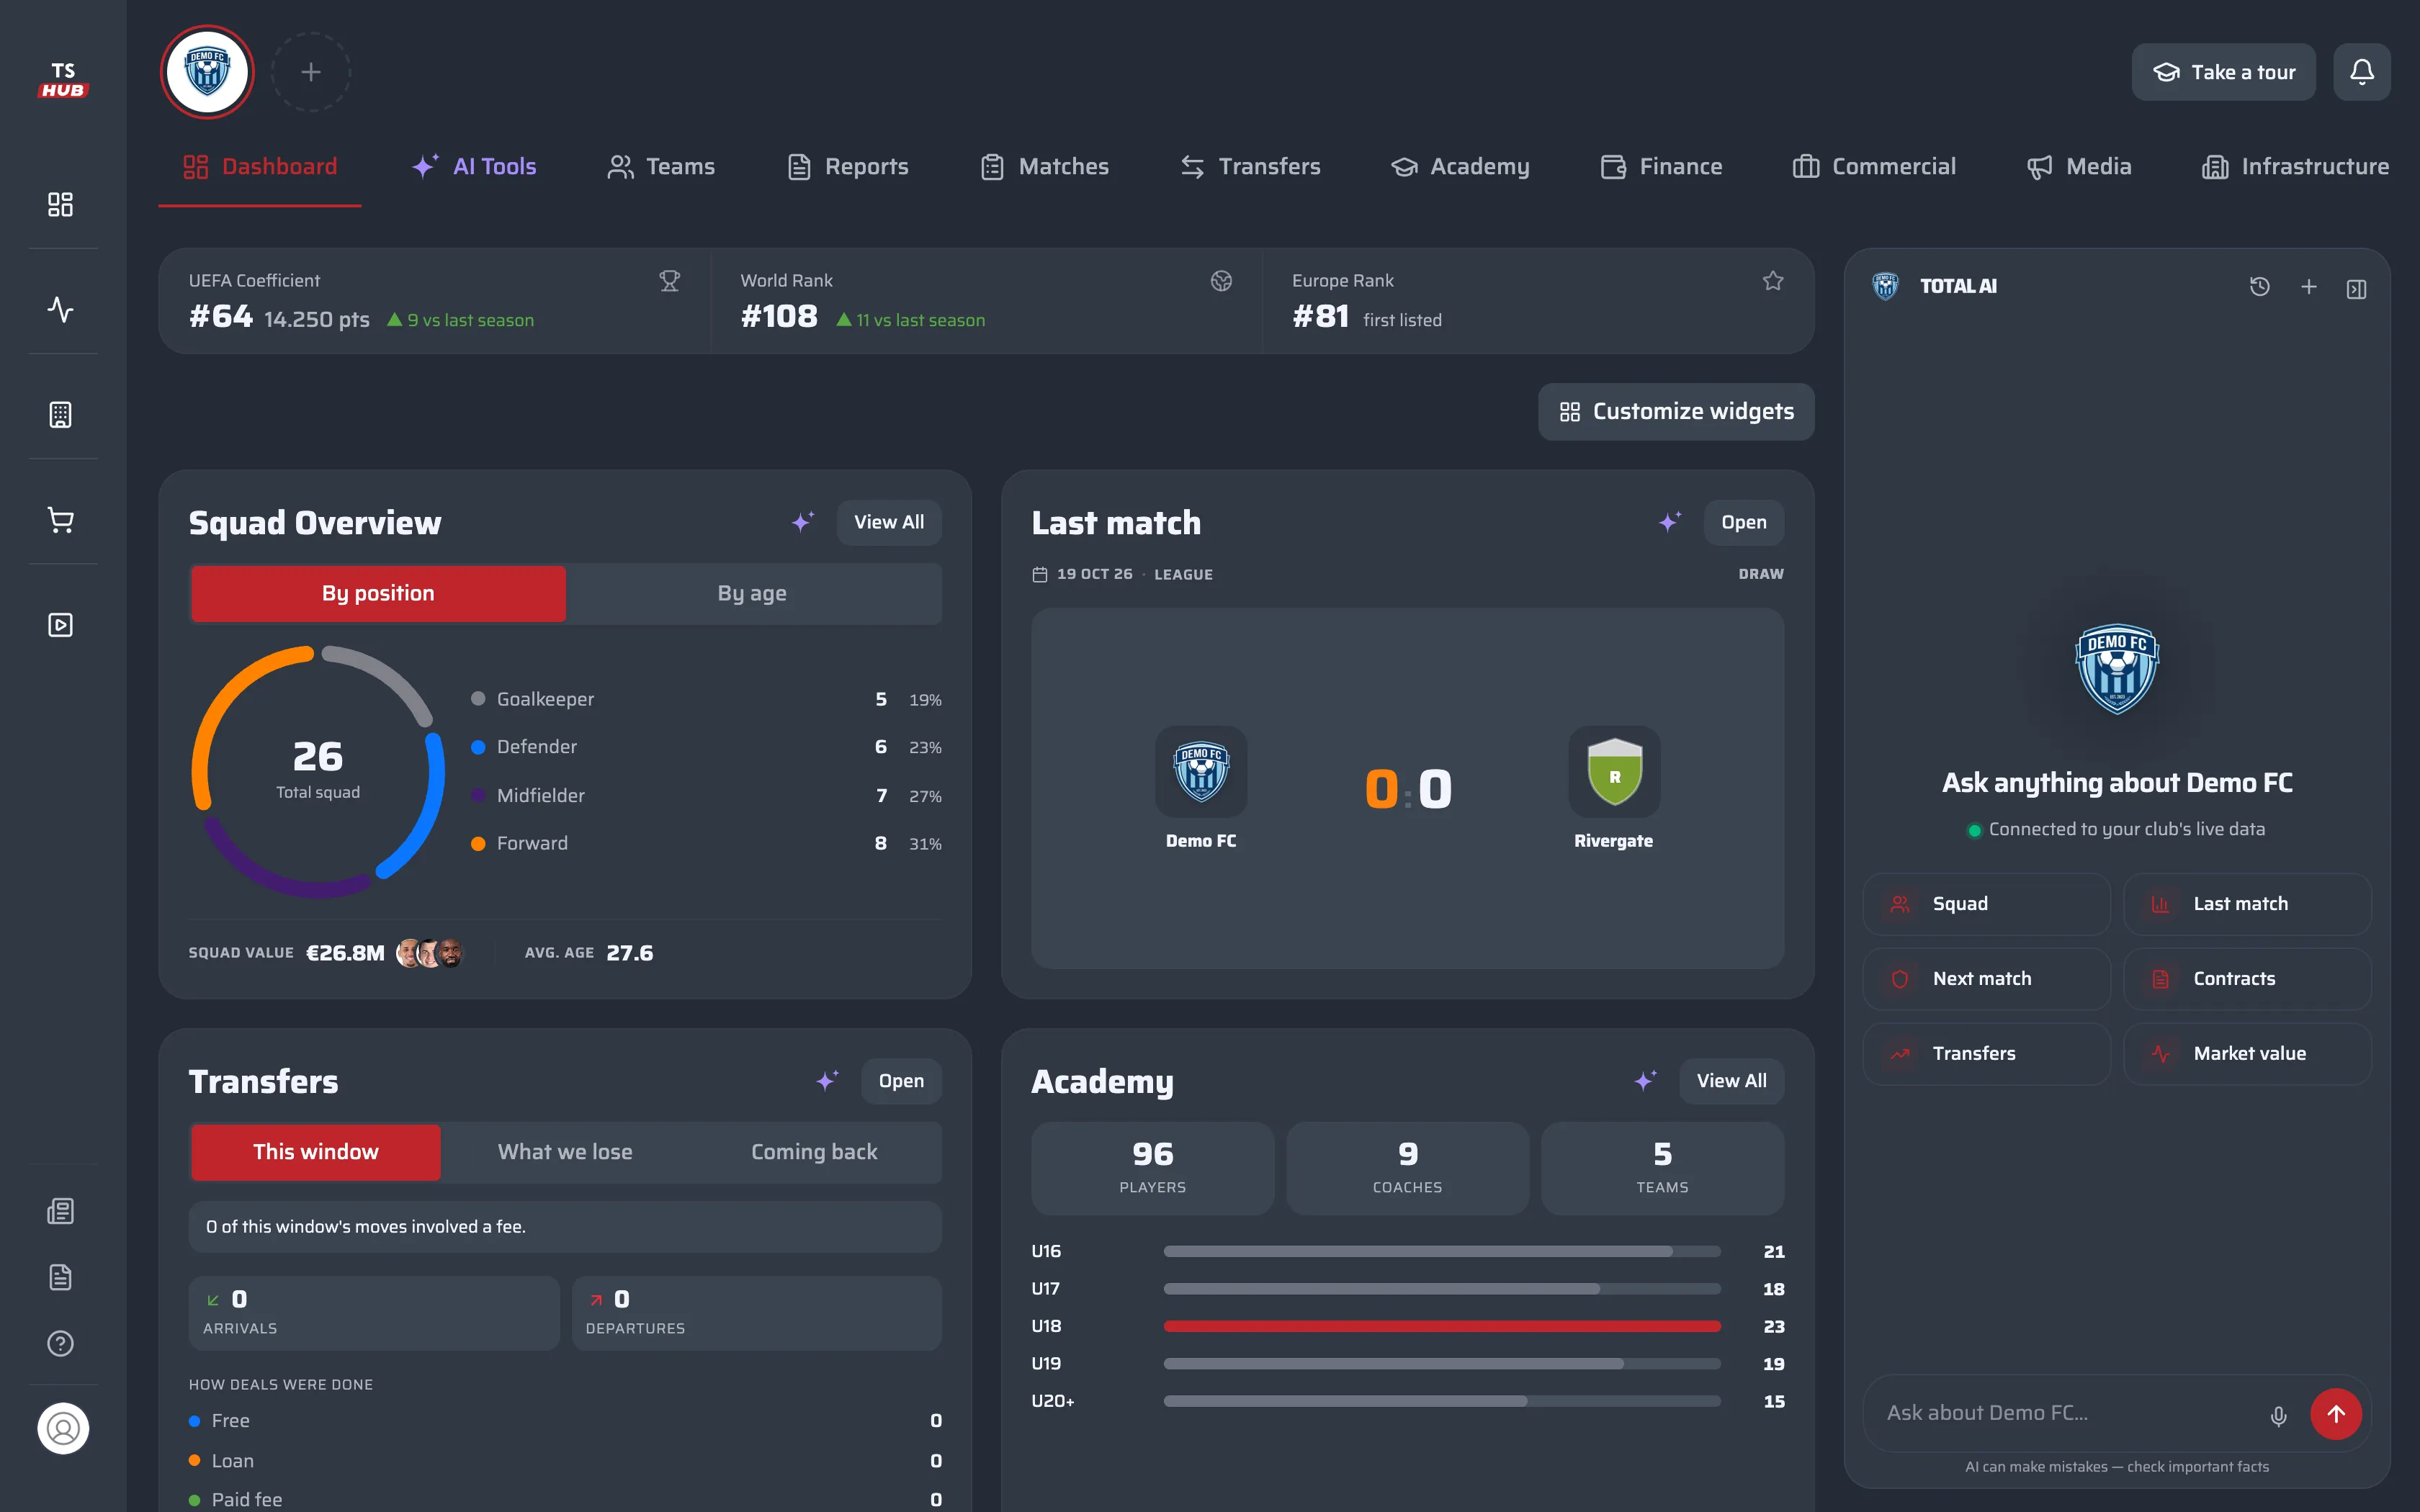Click the notification bell icon
This screenshot has width=2420, height=1512.
(x=2362, y=72)
